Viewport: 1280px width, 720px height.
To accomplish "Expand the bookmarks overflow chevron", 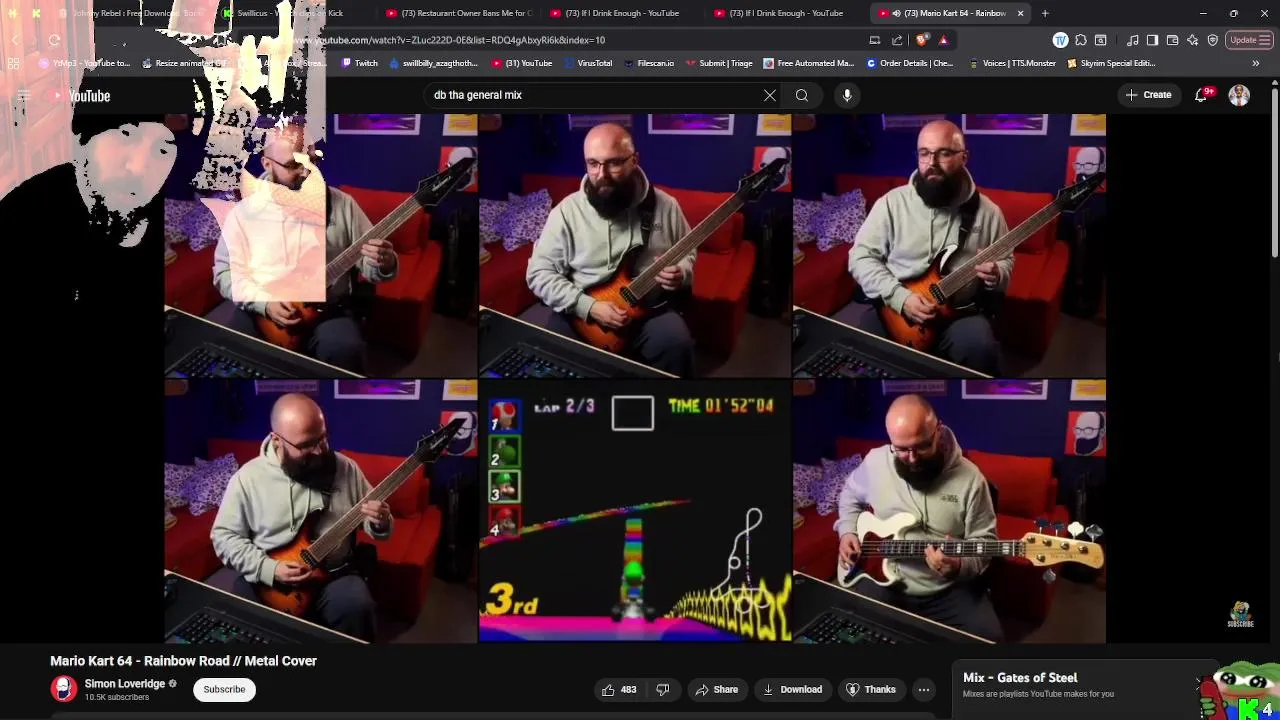I will coord(1256,63).
